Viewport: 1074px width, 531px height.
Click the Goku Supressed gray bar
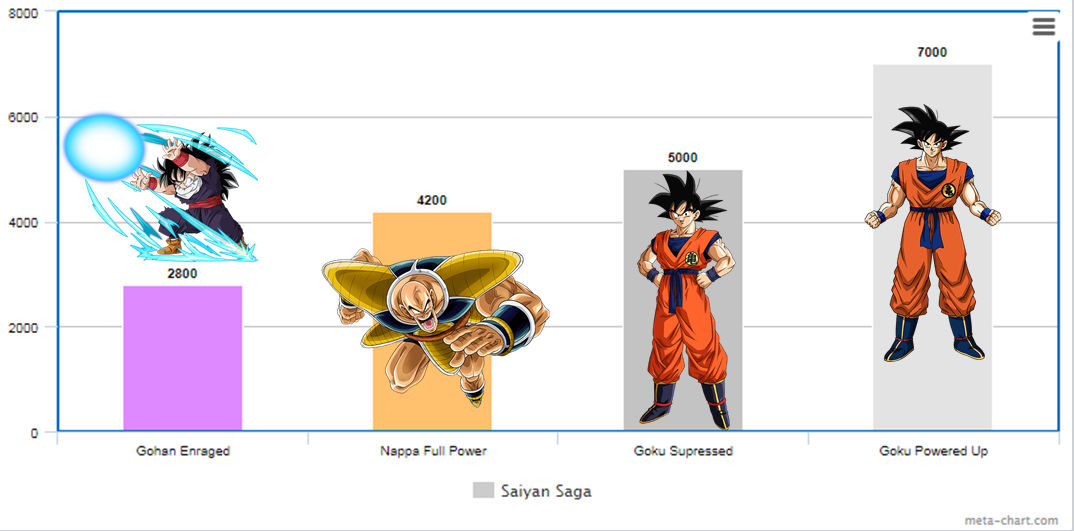pos(683,300)
